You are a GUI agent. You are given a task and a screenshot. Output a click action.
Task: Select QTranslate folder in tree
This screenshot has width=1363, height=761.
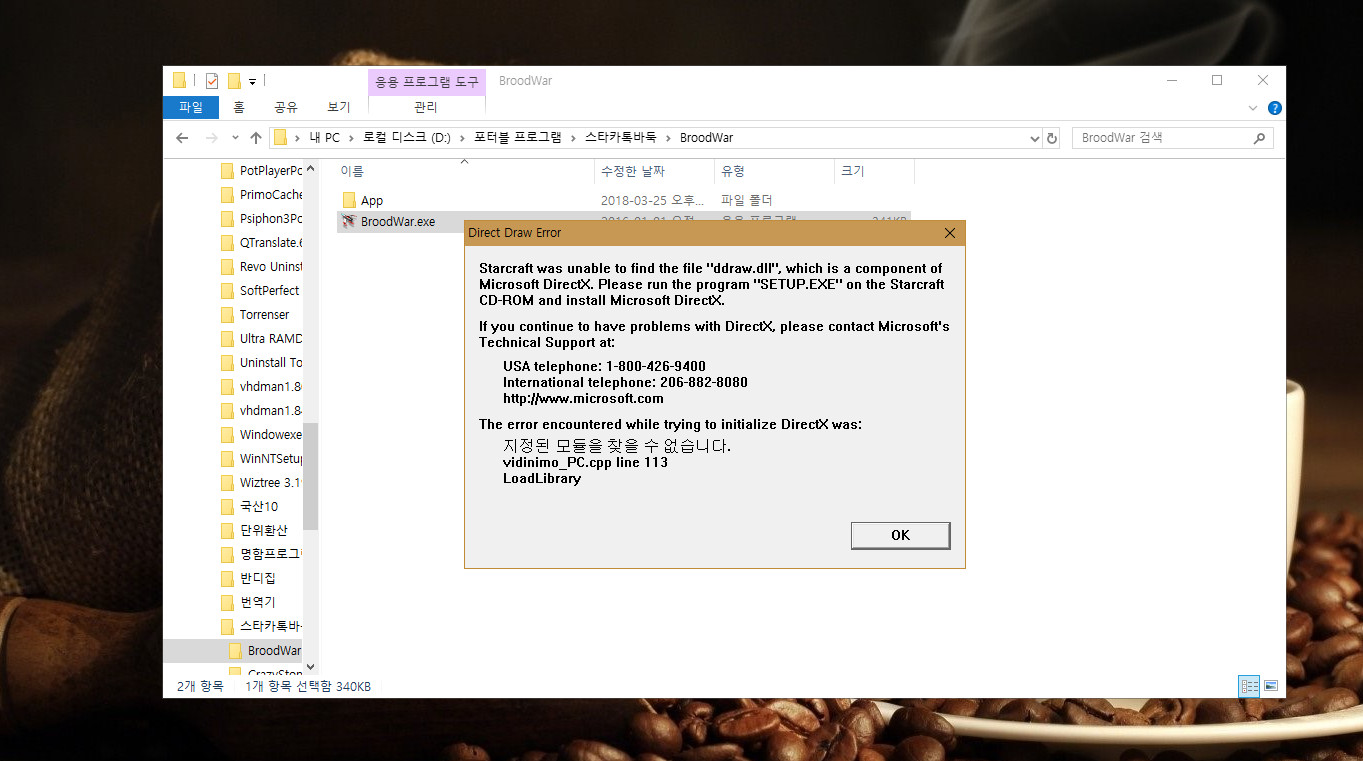tap(260, 243)
